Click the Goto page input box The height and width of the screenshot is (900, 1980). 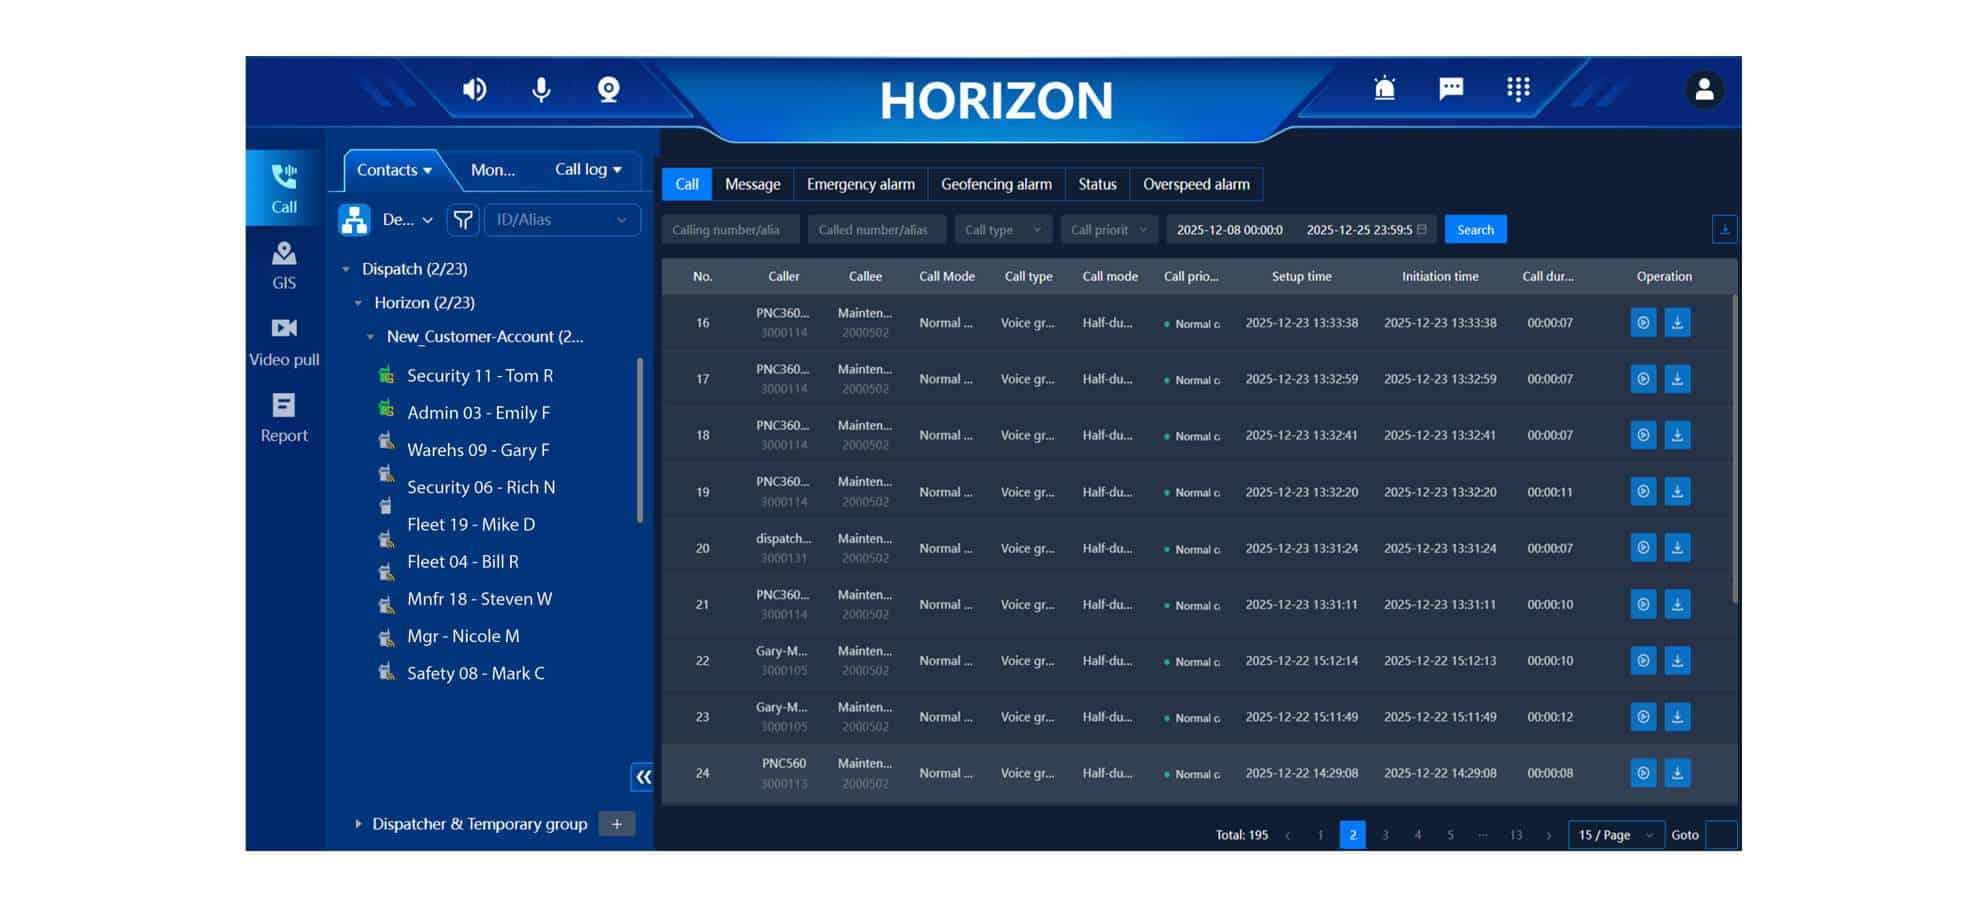[x=1721, y=835]
